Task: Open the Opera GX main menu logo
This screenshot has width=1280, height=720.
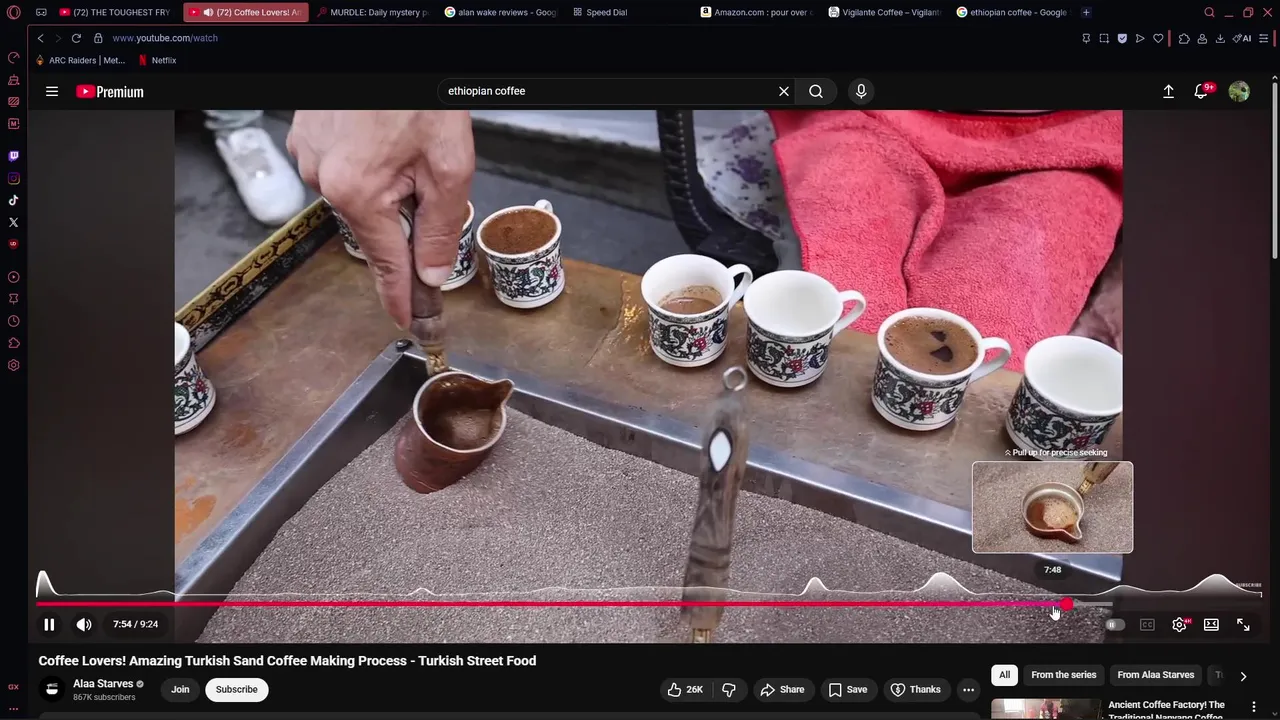Action: point(13,13)
